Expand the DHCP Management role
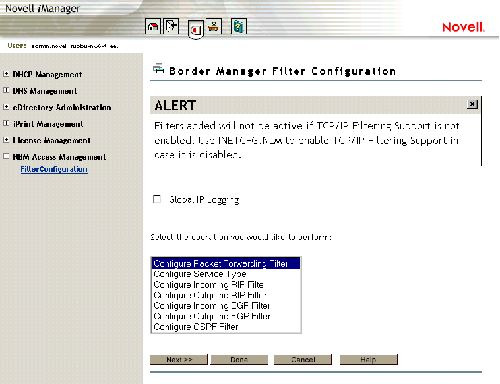Screen dimensions: 500x384 6,74
